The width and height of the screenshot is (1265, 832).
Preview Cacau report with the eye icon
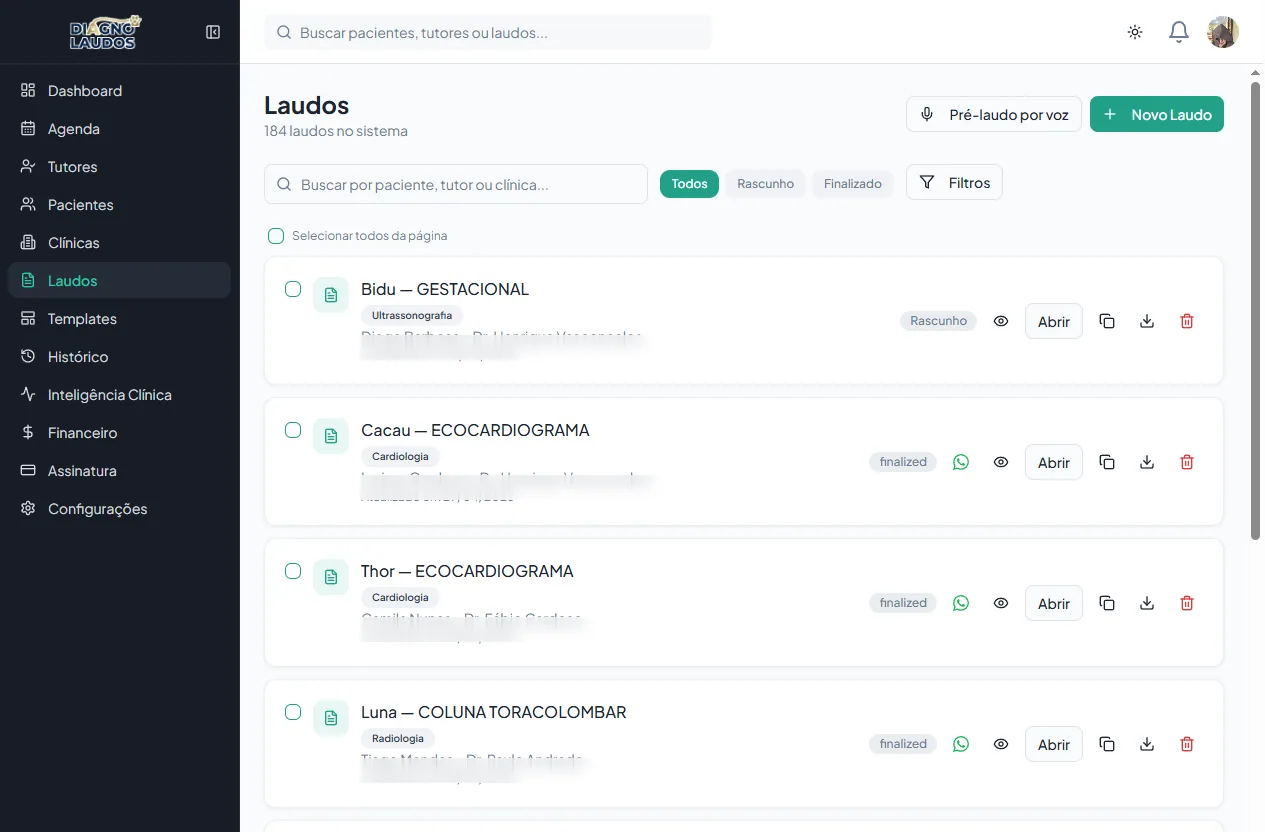point(1001,462)
